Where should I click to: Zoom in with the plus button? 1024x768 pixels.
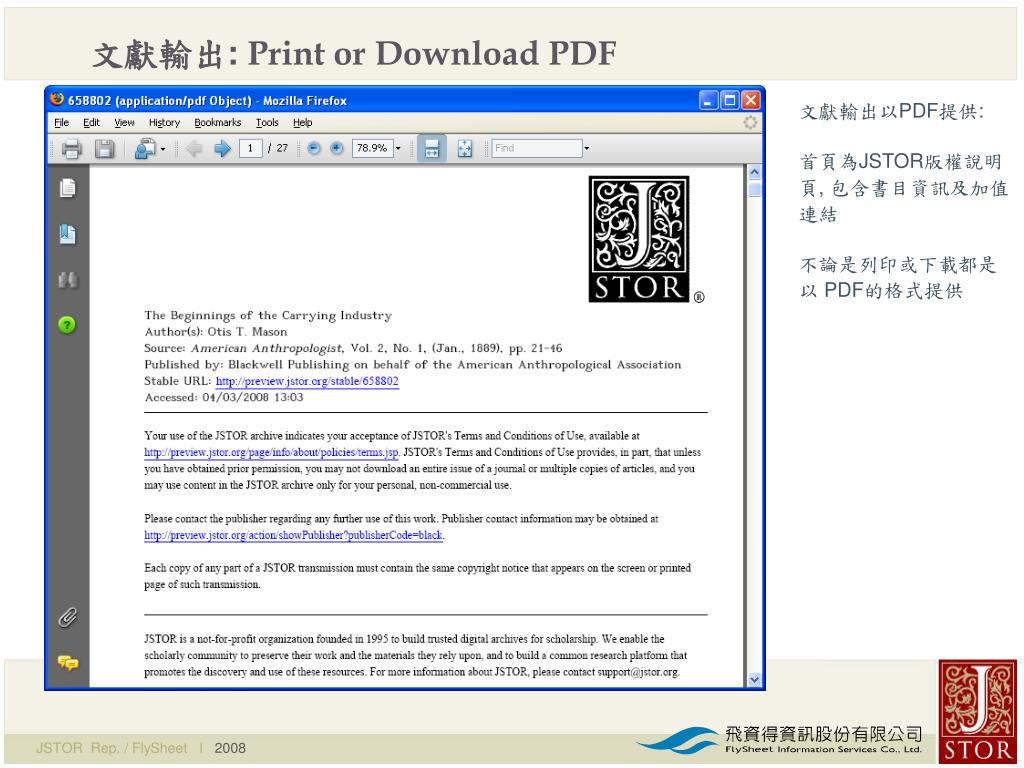(336, 148)
